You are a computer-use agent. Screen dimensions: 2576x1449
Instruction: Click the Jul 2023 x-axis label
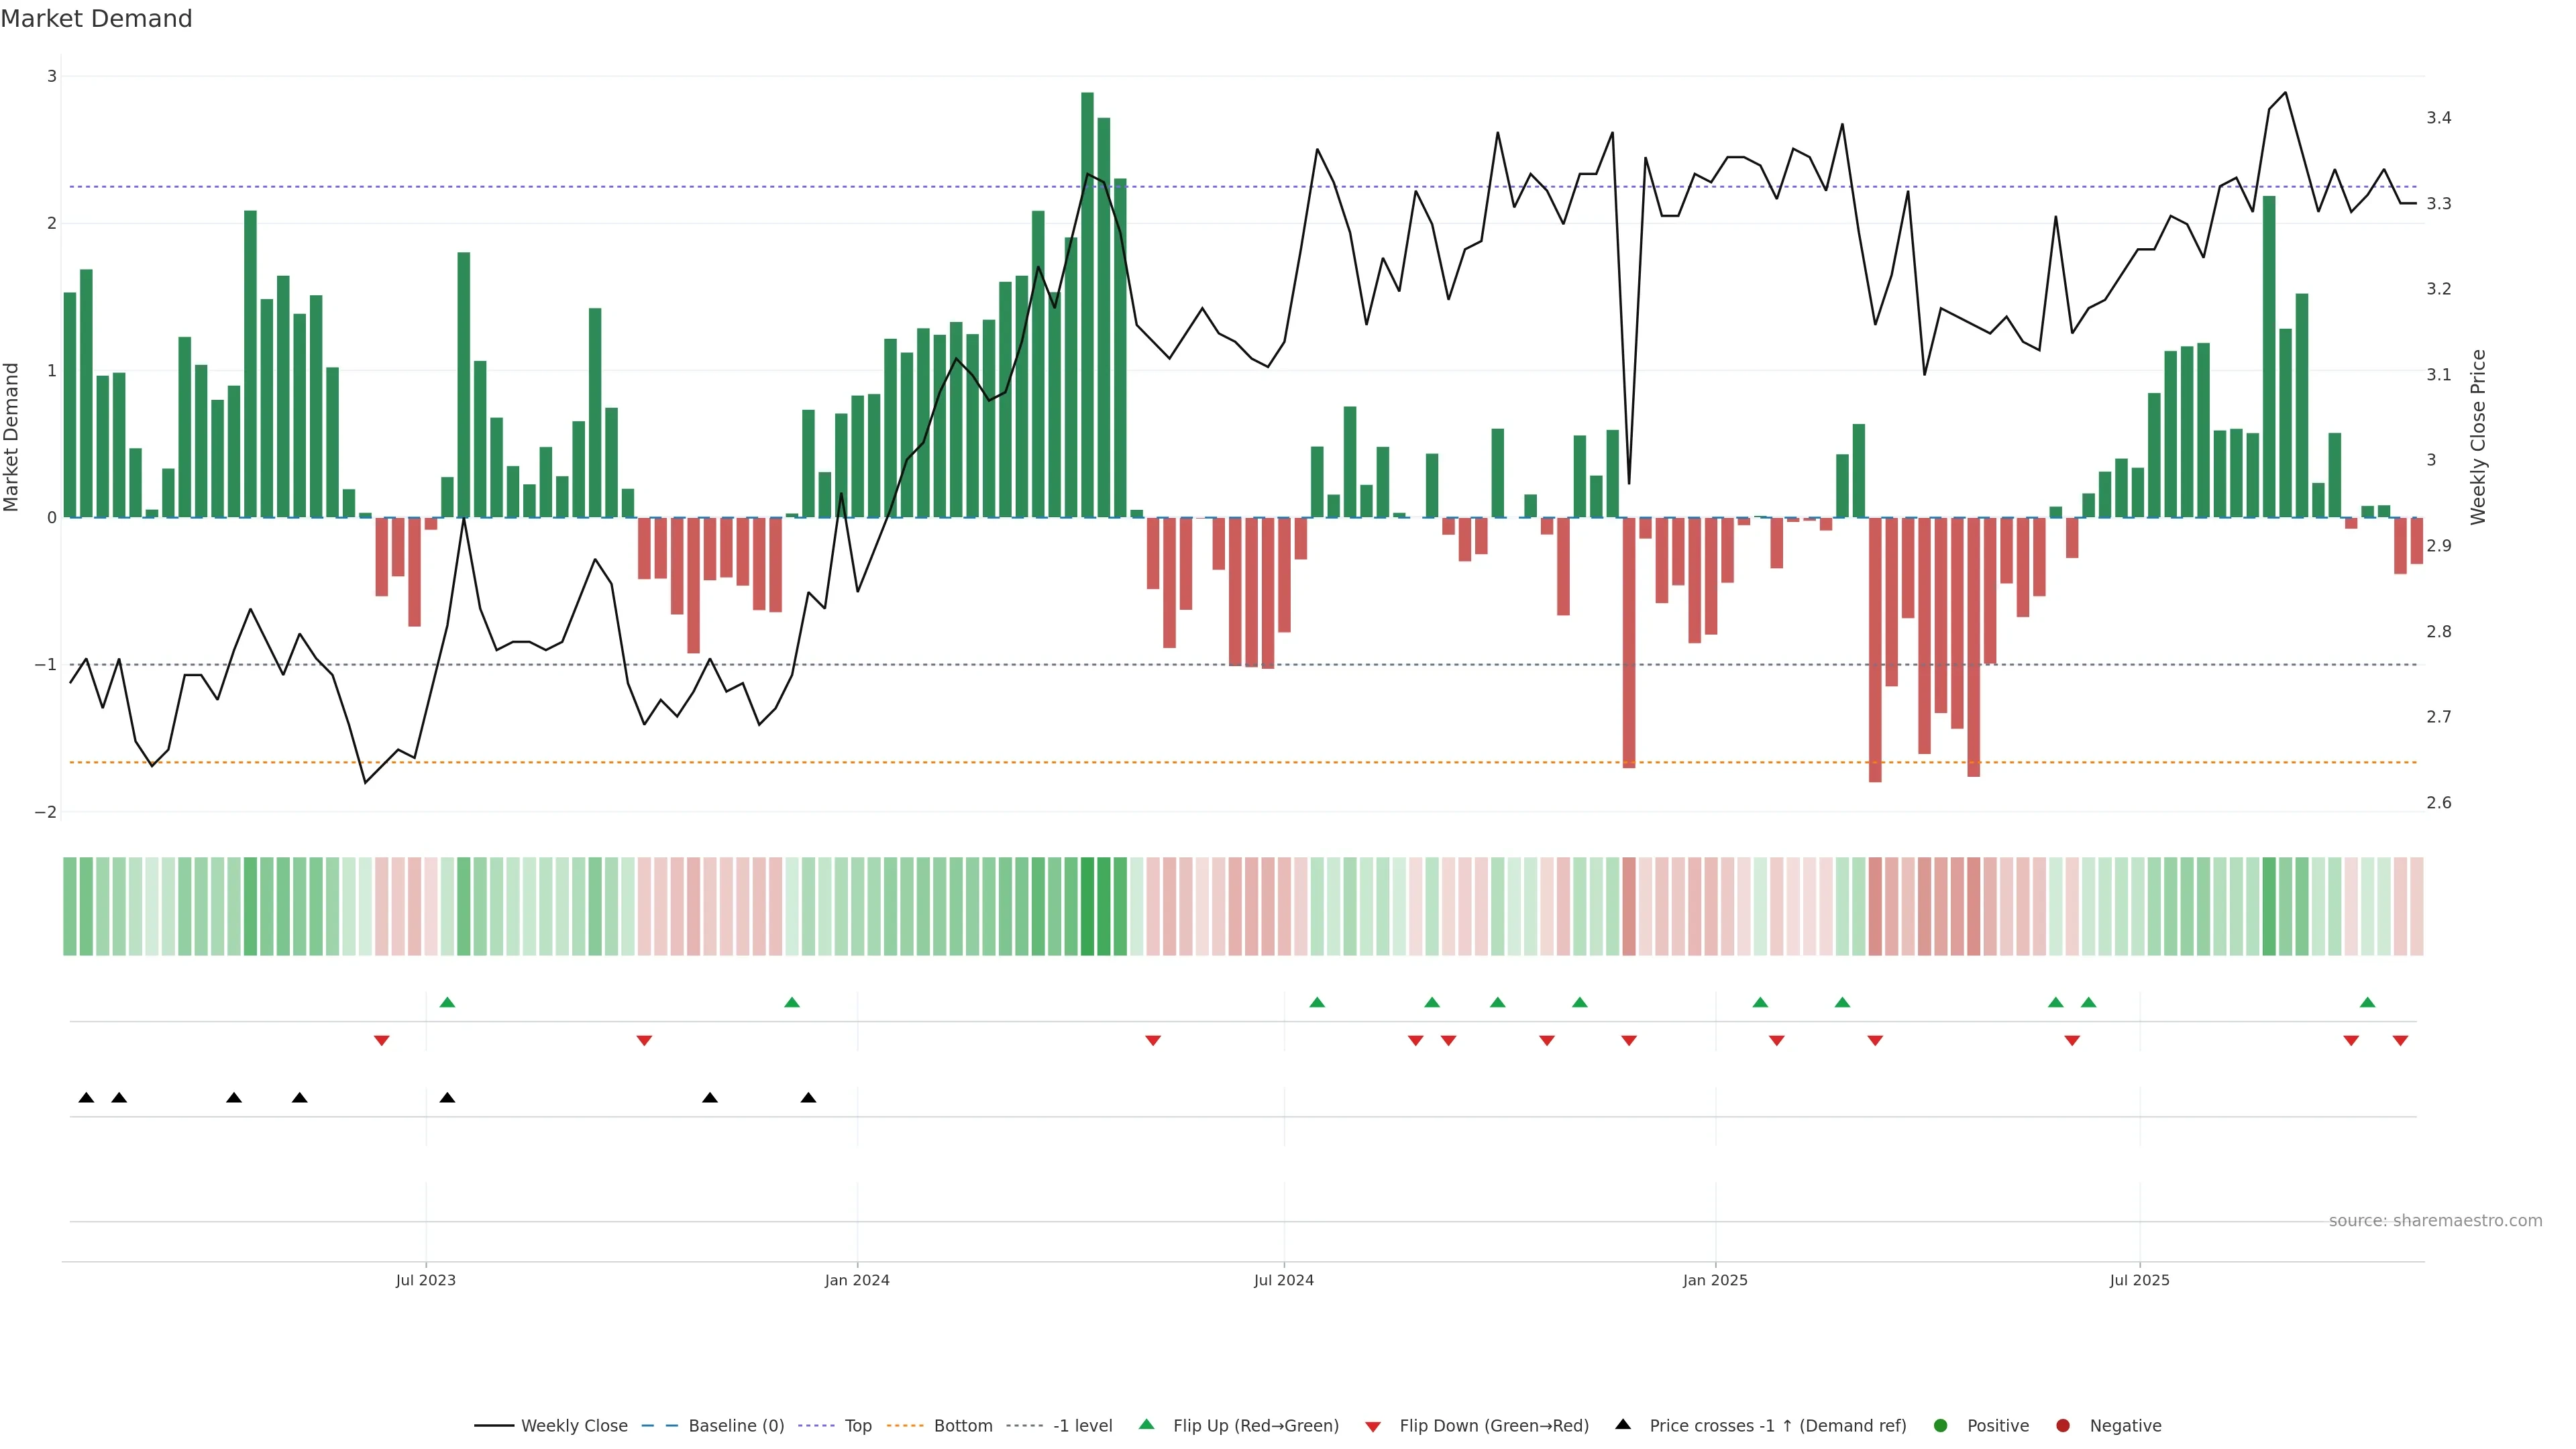[425, 1280]
